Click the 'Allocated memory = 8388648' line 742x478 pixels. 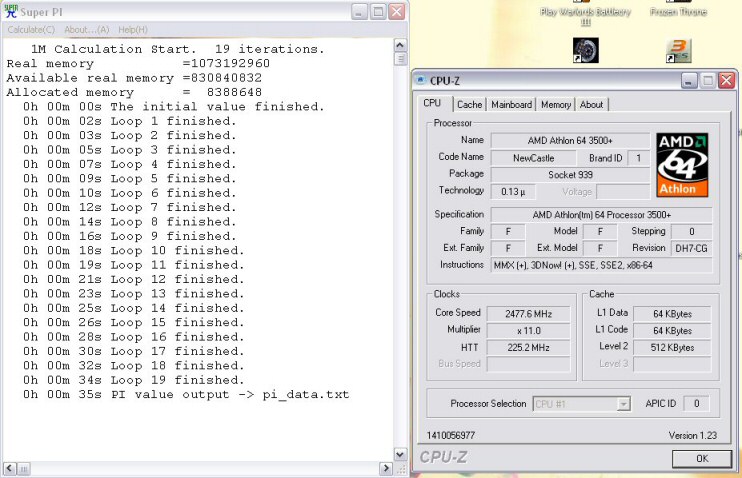pos(134,92)
